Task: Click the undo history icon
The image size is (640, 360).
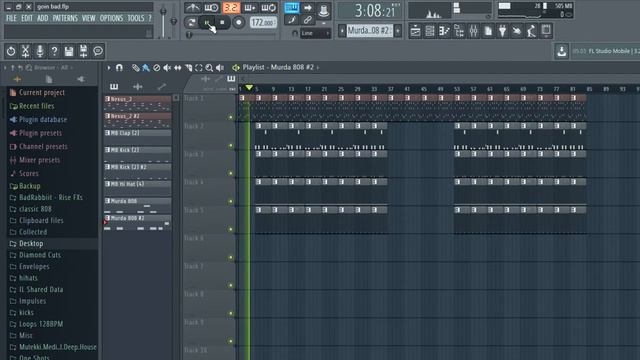Action: pos(11,51)
